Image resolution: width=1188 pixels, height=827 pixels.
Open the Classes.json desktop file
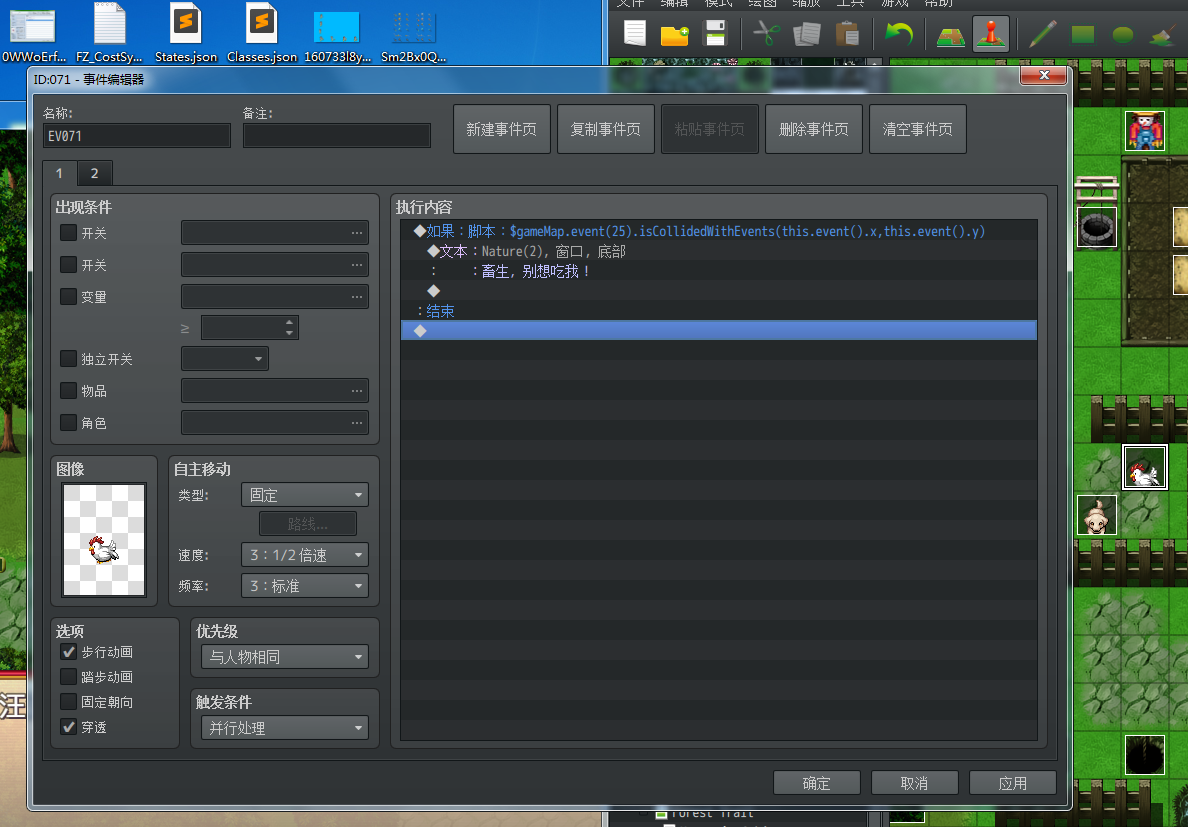pos(262,33)
